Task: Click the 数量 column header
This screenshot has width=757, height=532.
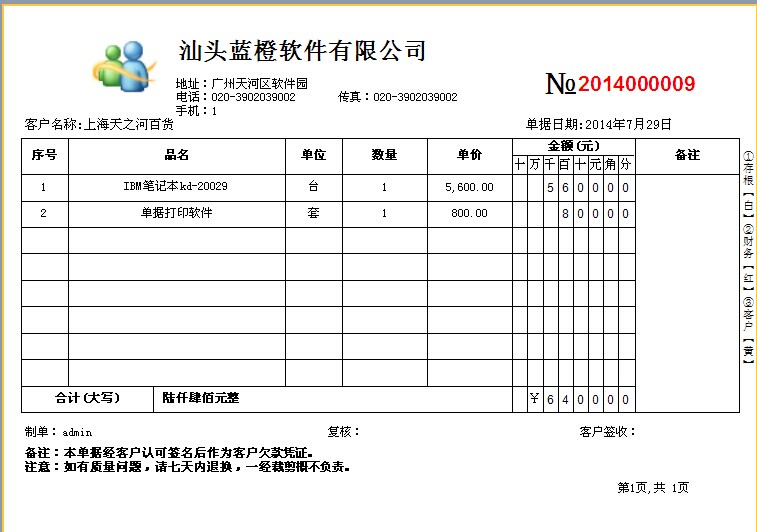Action: coord(384,155)
